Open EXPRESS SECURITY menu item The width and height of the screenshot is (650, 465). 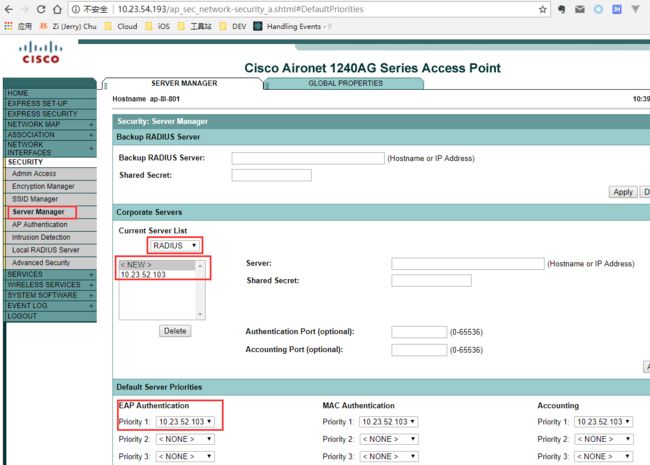pos(42,114)
